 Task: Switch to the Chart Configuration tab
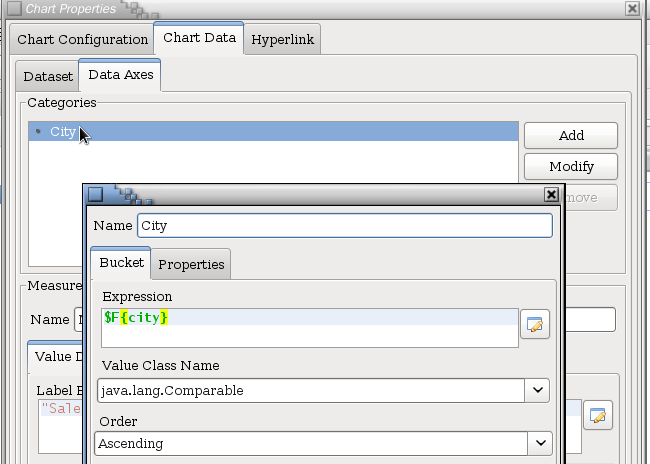click(82, 40)
